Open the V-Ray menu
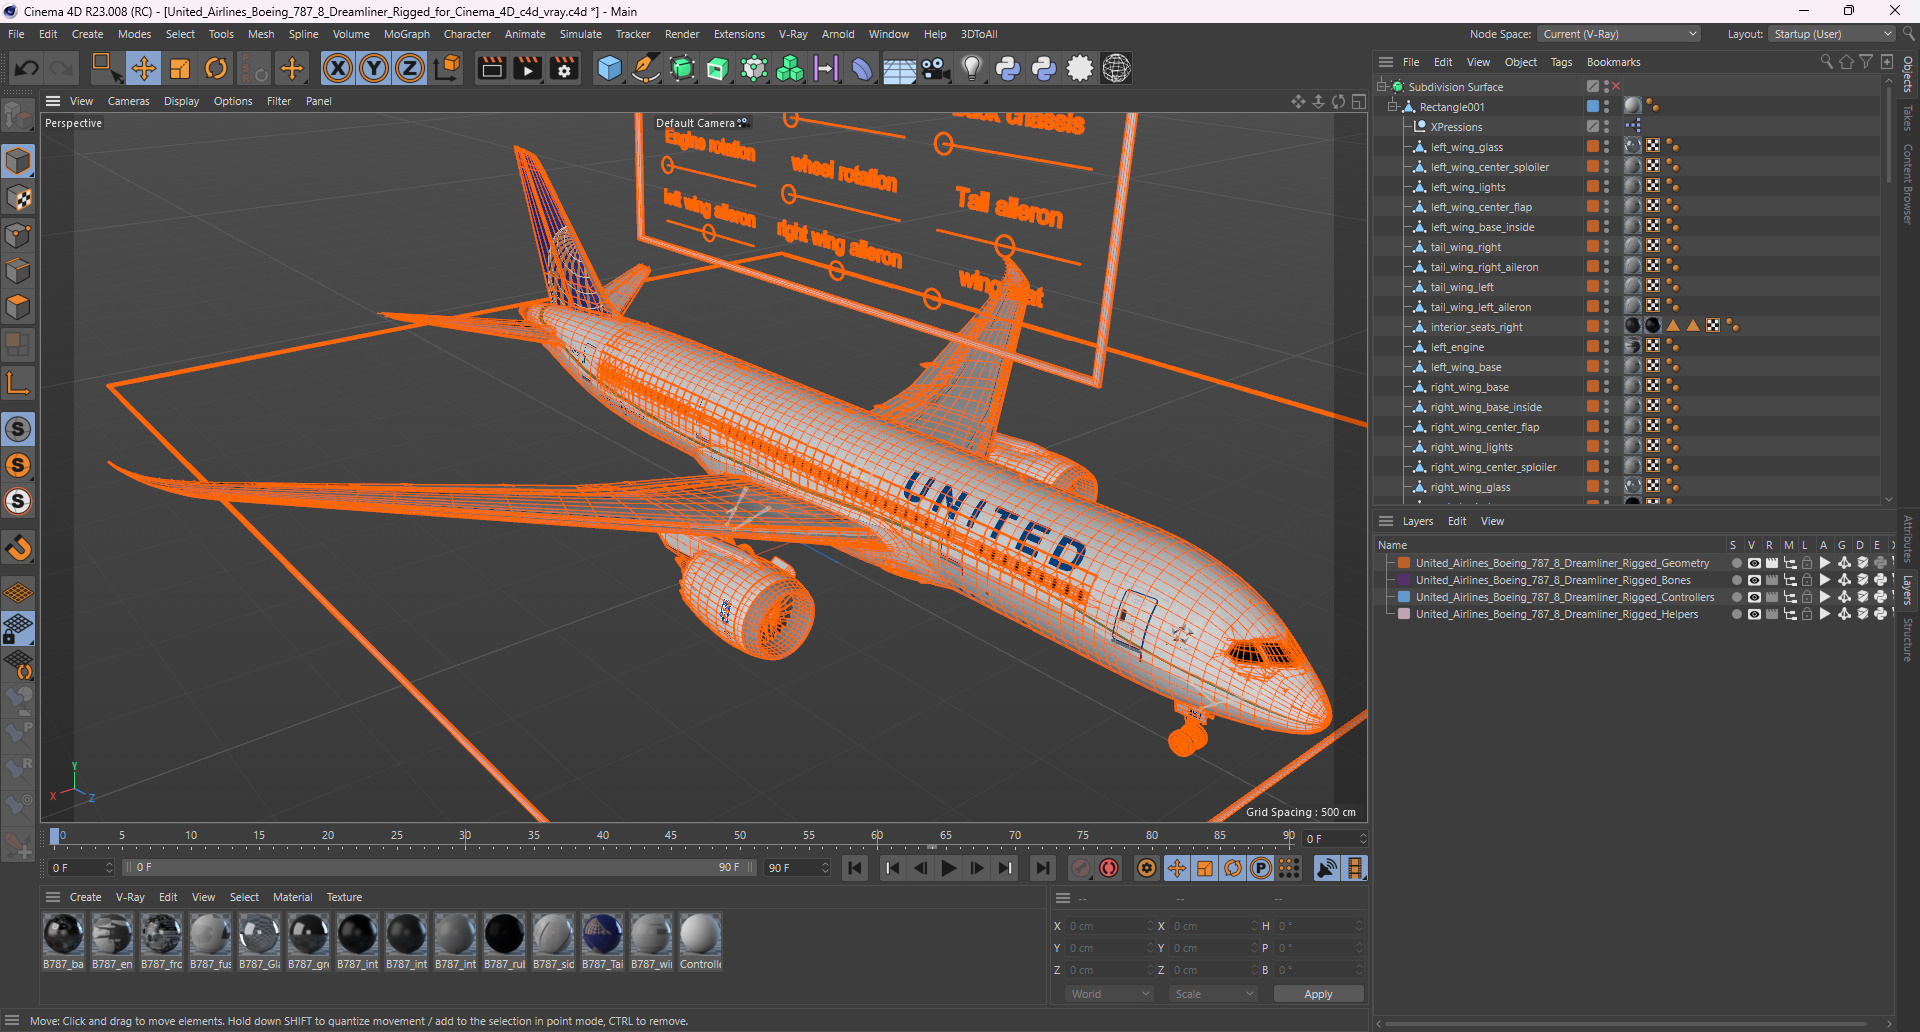Viewport: 1920px width, 1032px height. (x=793, y=34)
